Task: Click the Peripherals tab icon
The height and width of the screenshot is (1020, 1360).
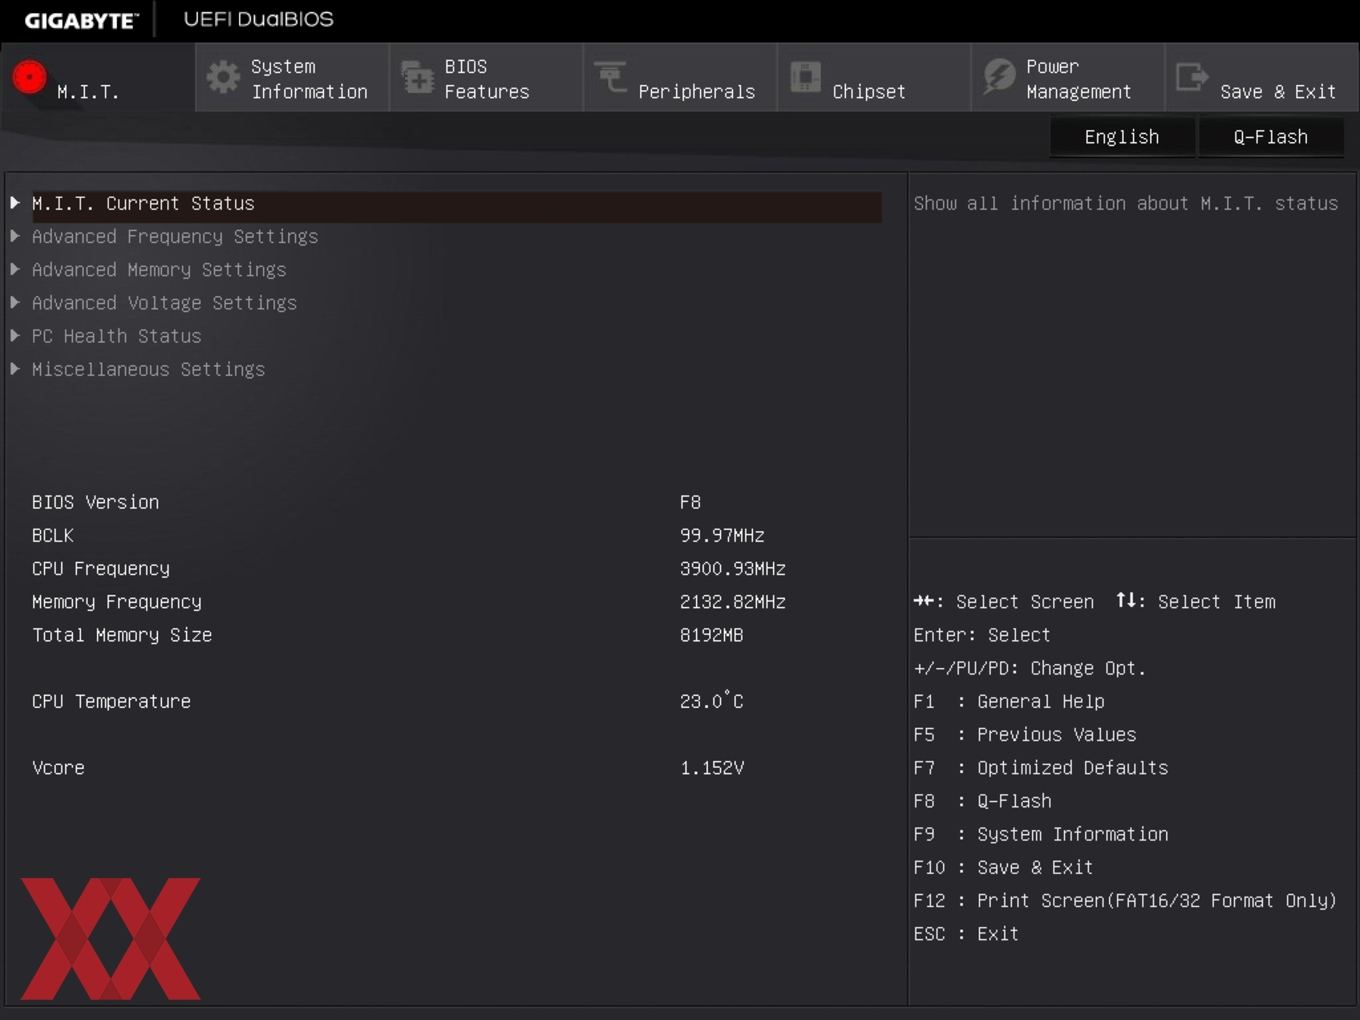Action: (x=610, y=77)
